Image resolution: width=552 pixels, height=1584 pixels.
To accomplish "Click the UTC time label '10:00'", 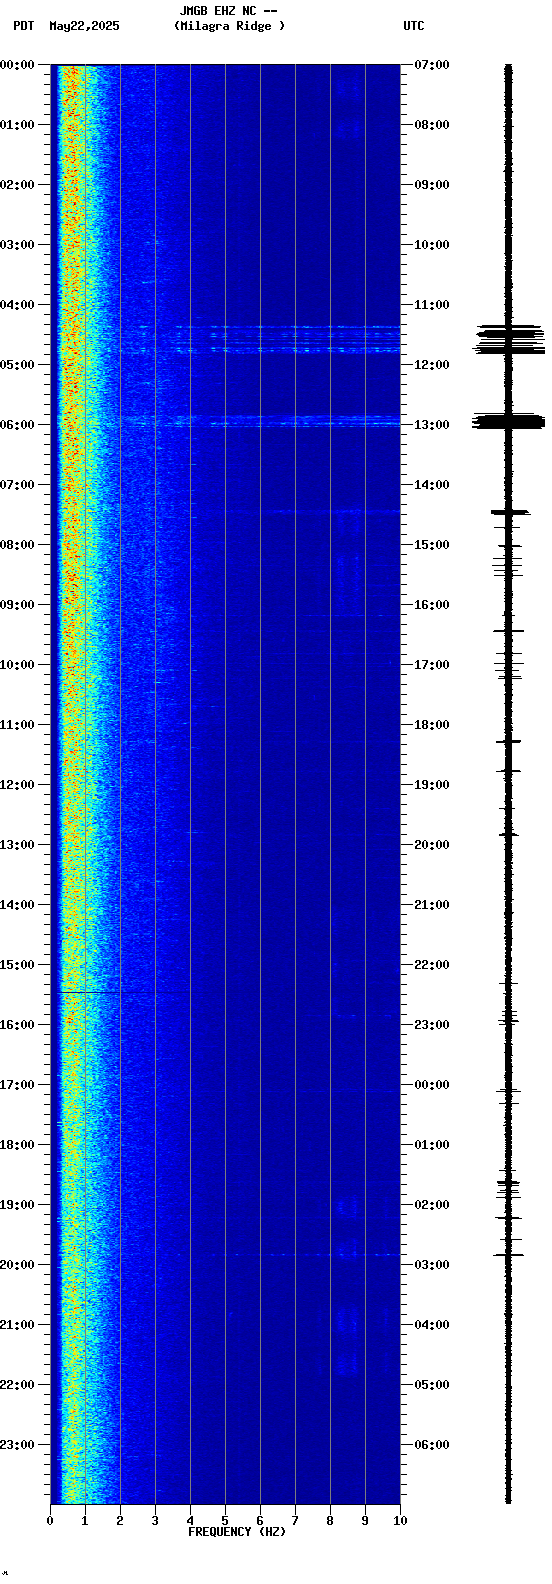I will click(x=432, y=245).
